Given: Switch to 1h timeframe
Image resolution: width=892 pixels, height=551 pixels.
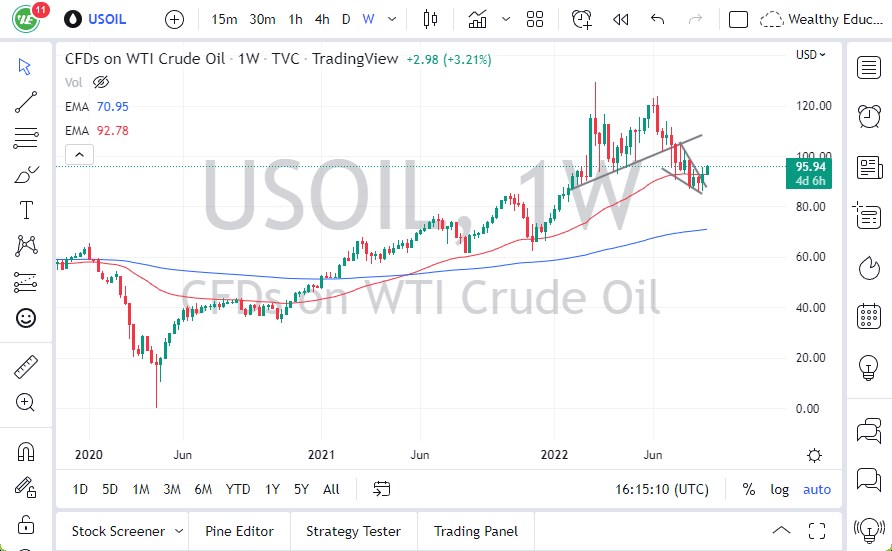Looking at the screenshot, I should click(295, 19).
